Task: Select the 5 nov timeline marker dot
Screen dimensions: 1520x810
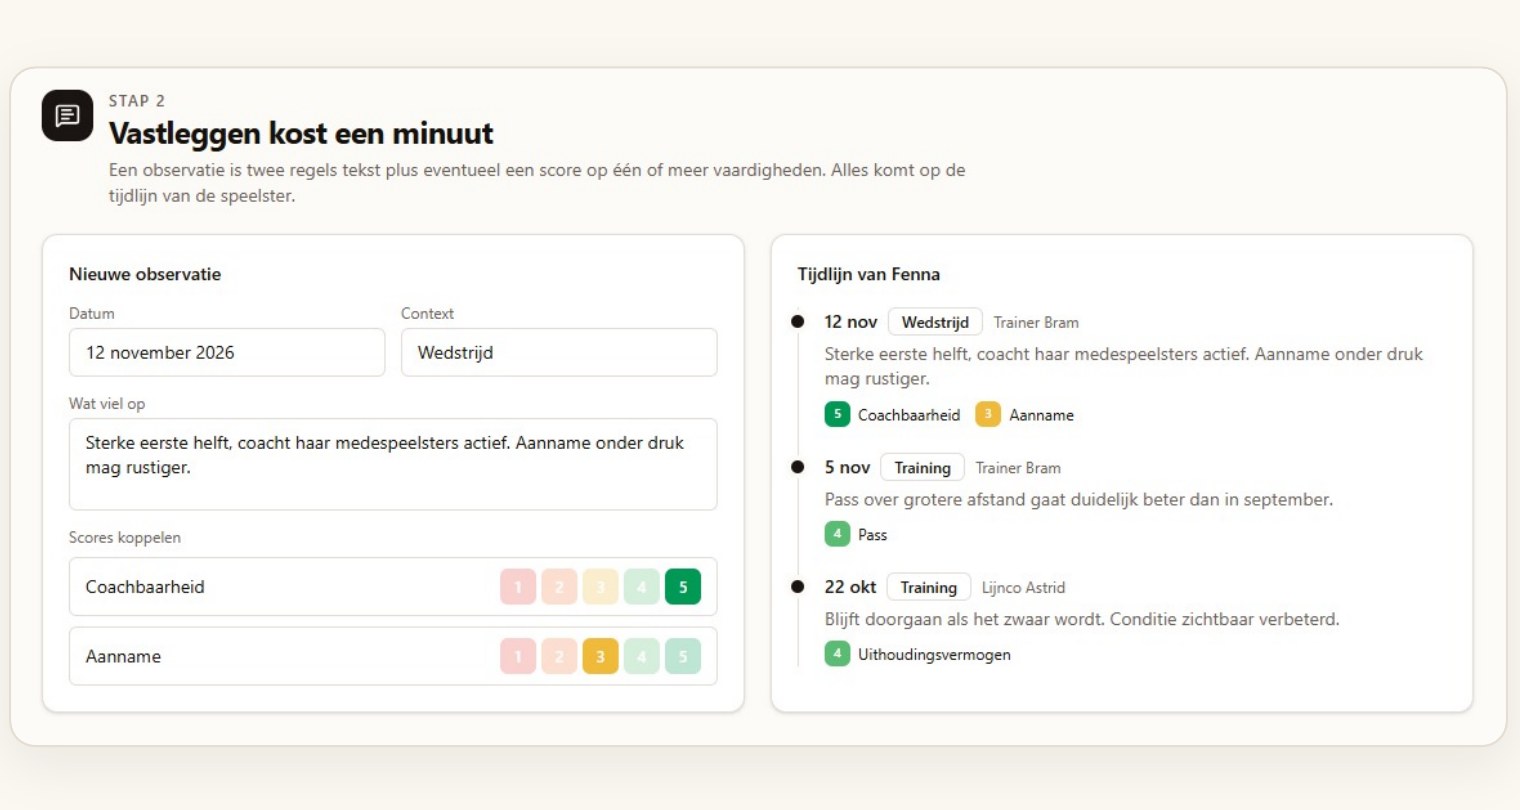Action: pos(798,467)
